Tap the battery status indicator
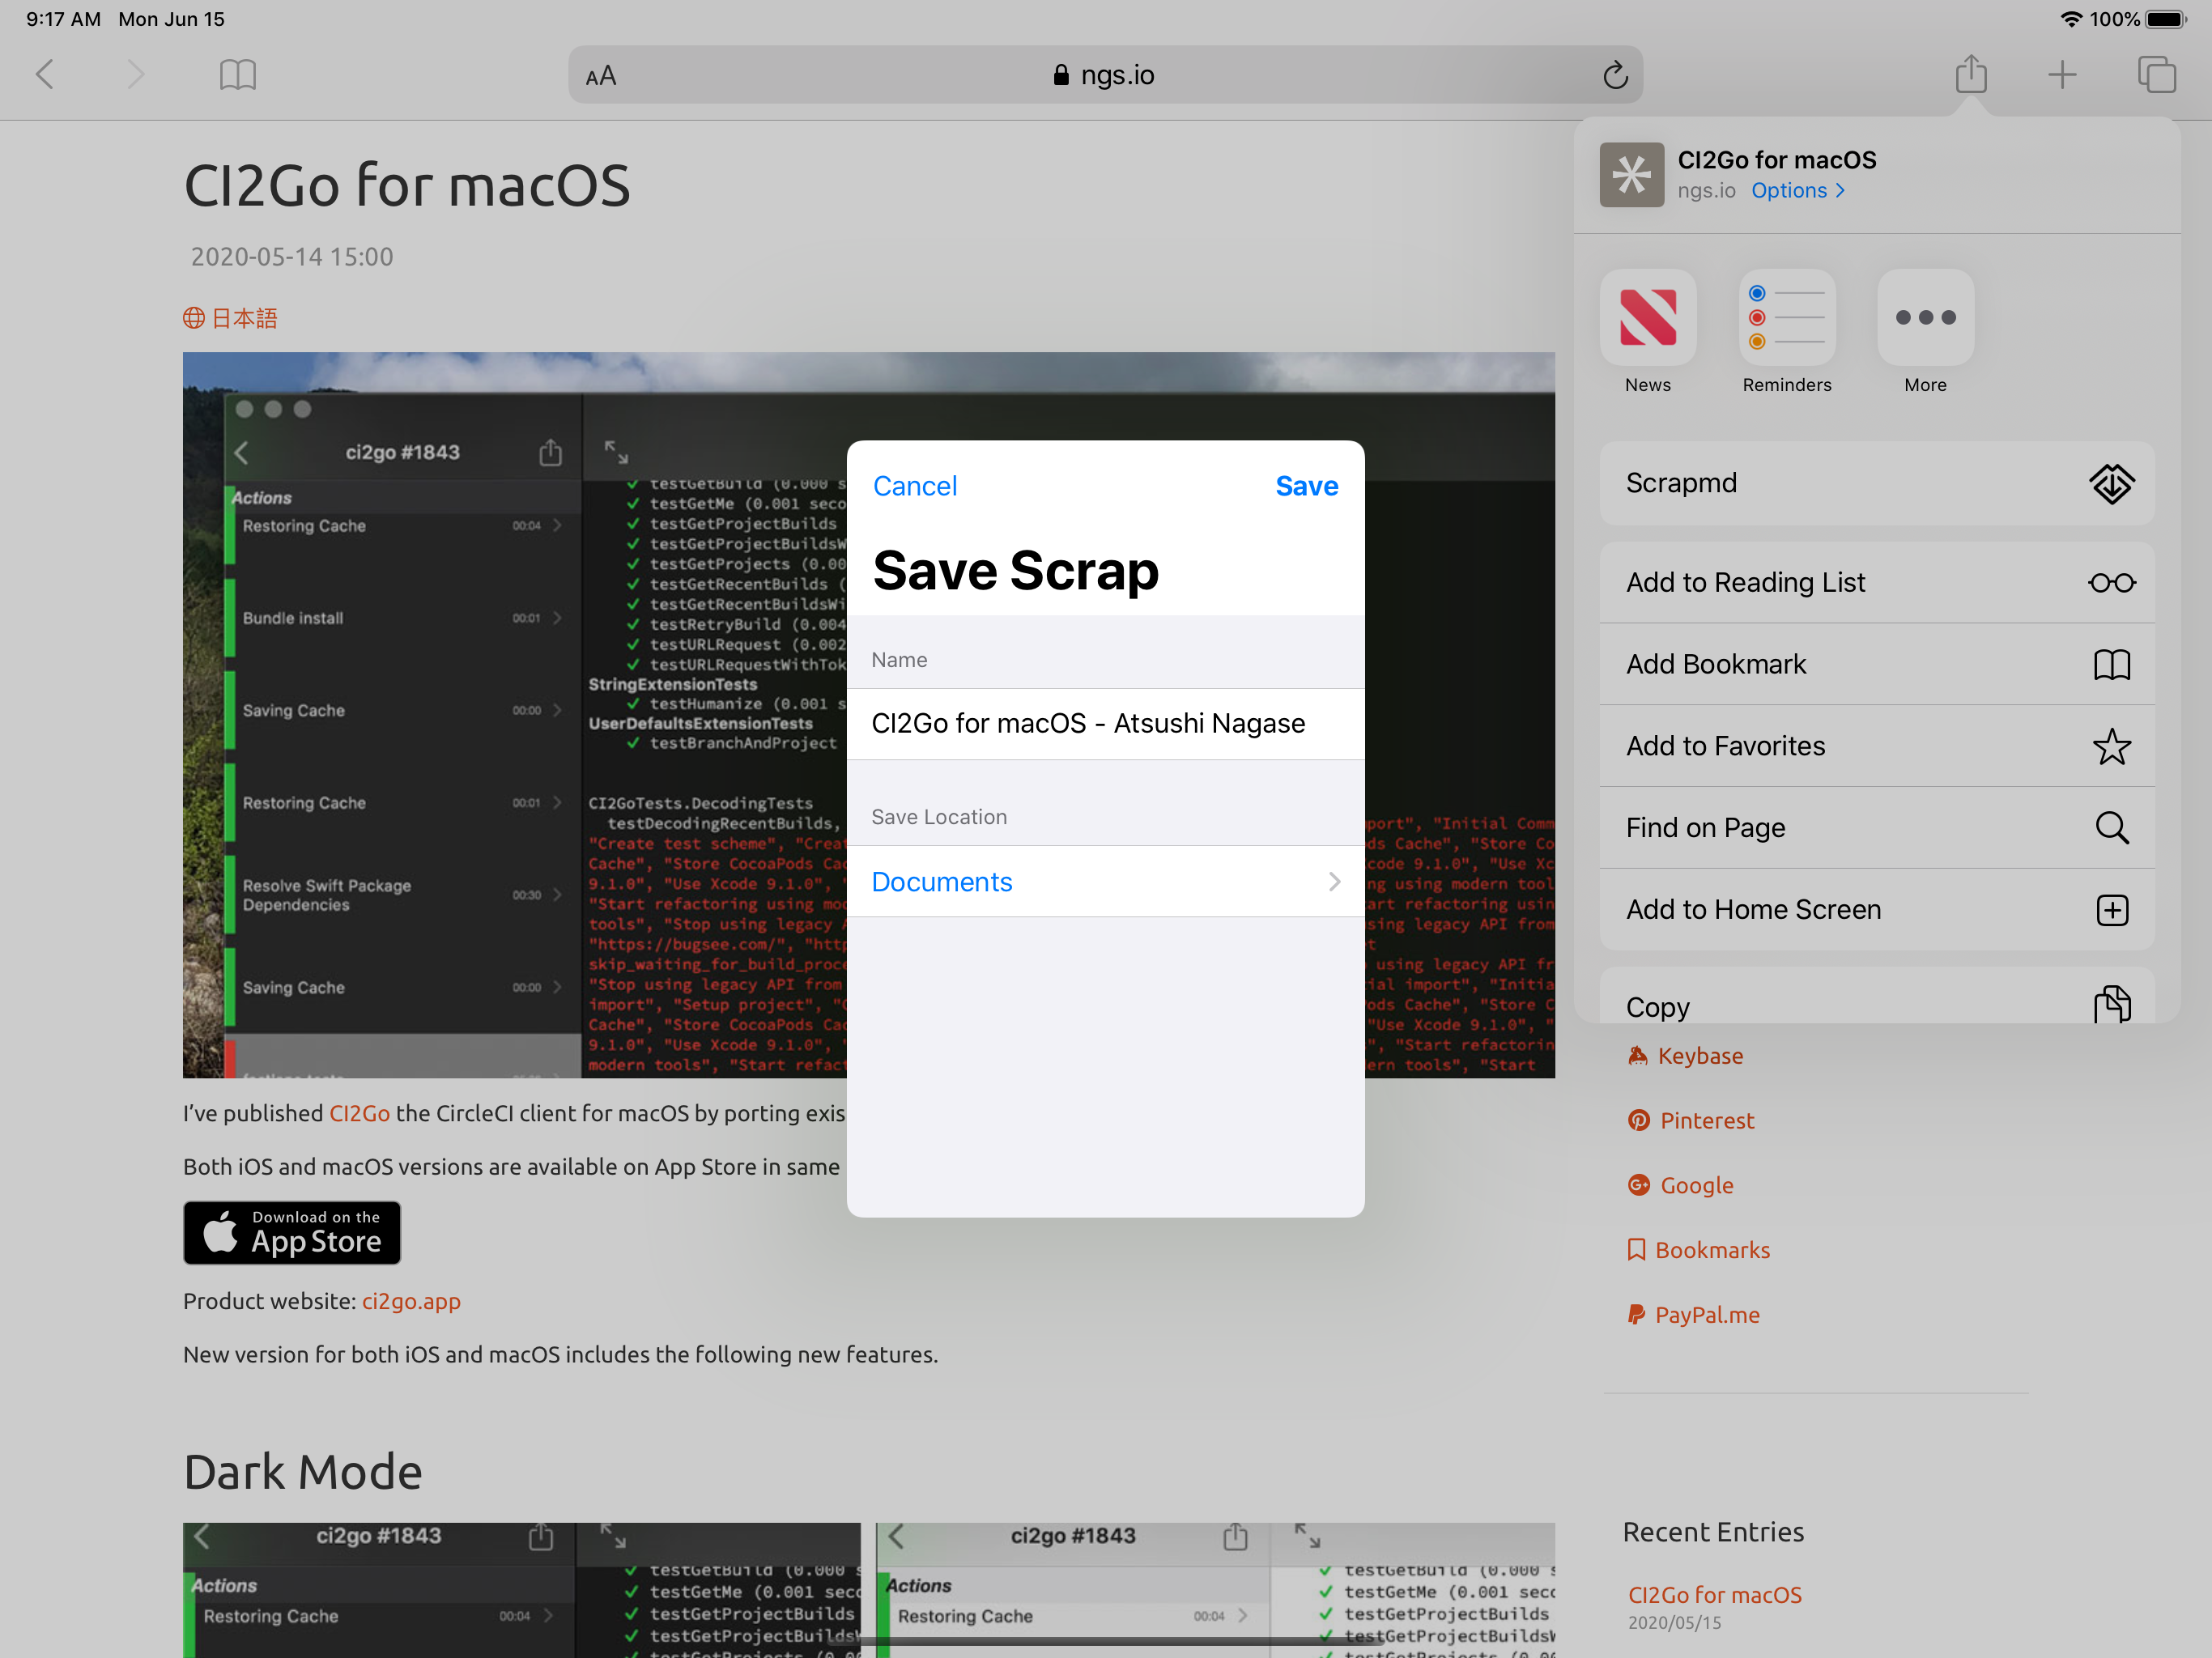 2166,19
